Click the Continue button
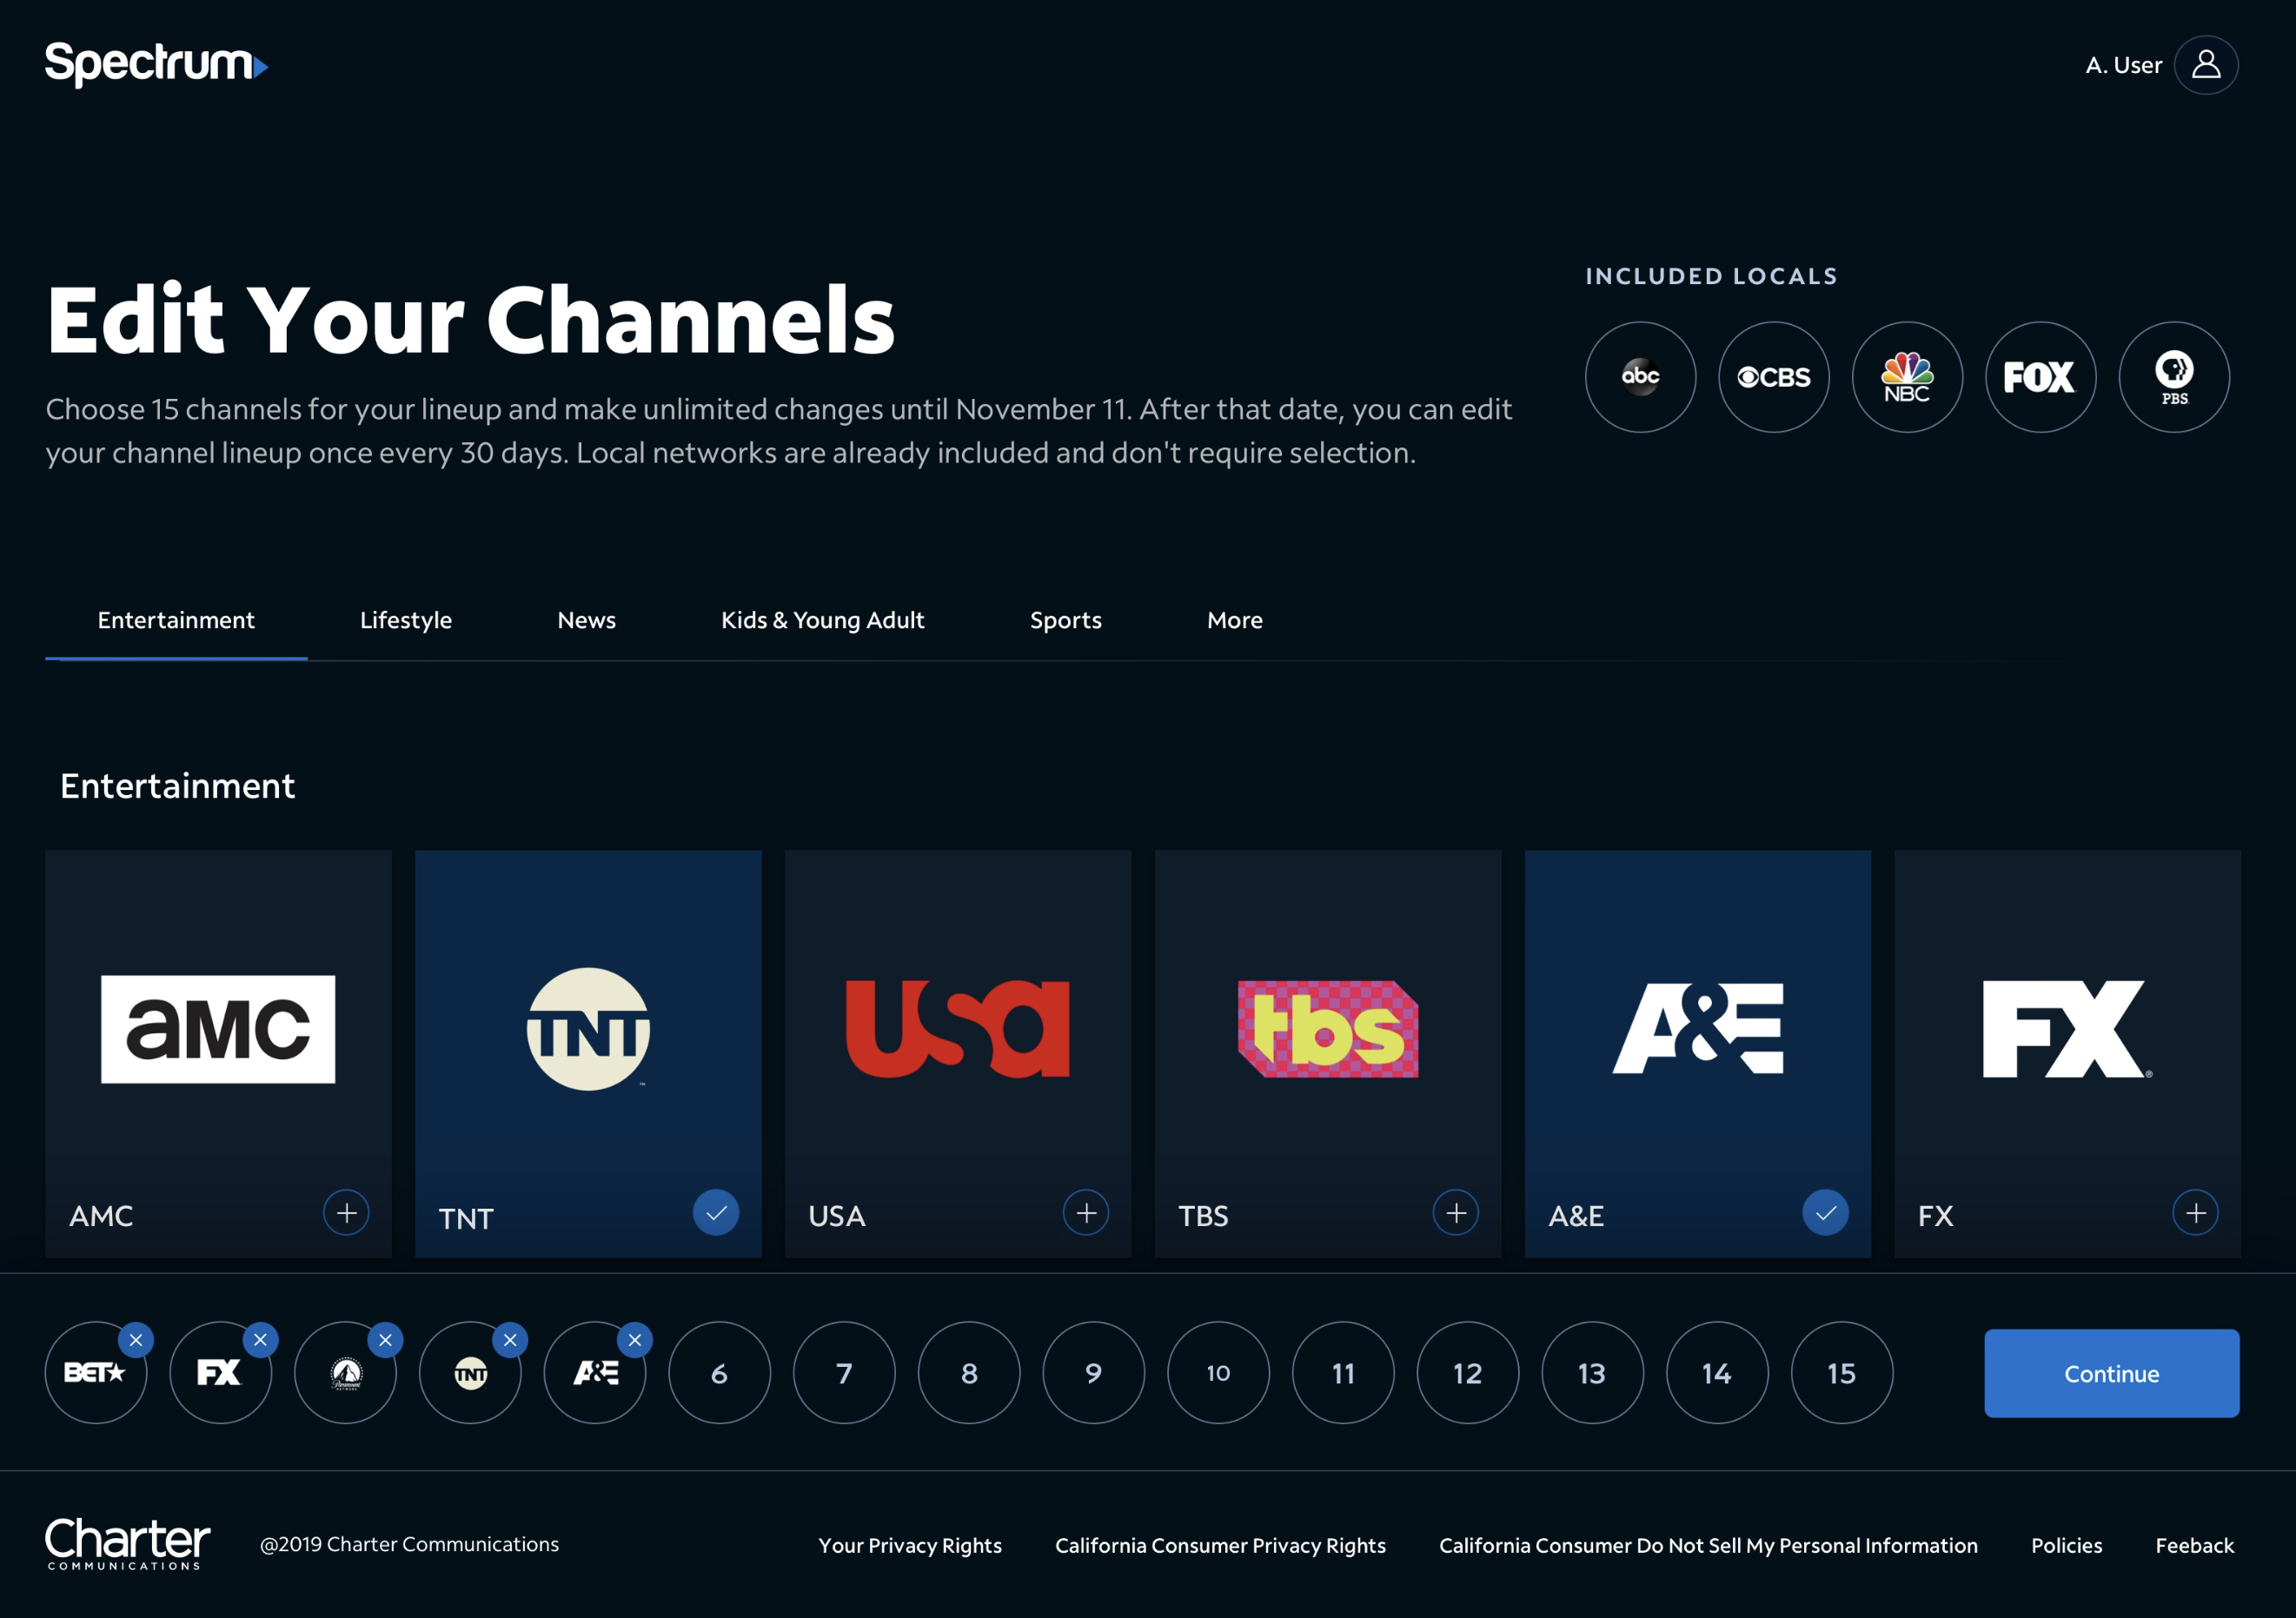 [2108, 1373]
